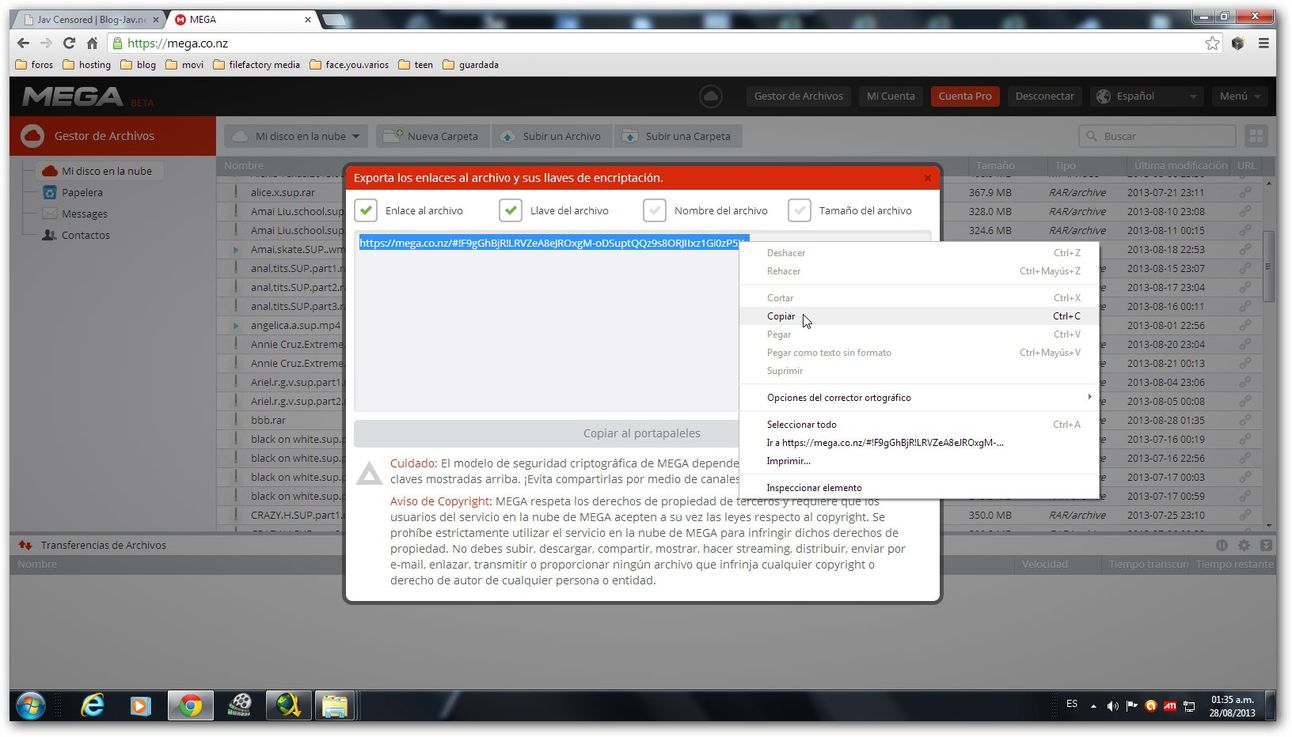This screenshot has height=737, width=1292.
Task: Open Contactos in the sidebar
Action: pos(85,235)
